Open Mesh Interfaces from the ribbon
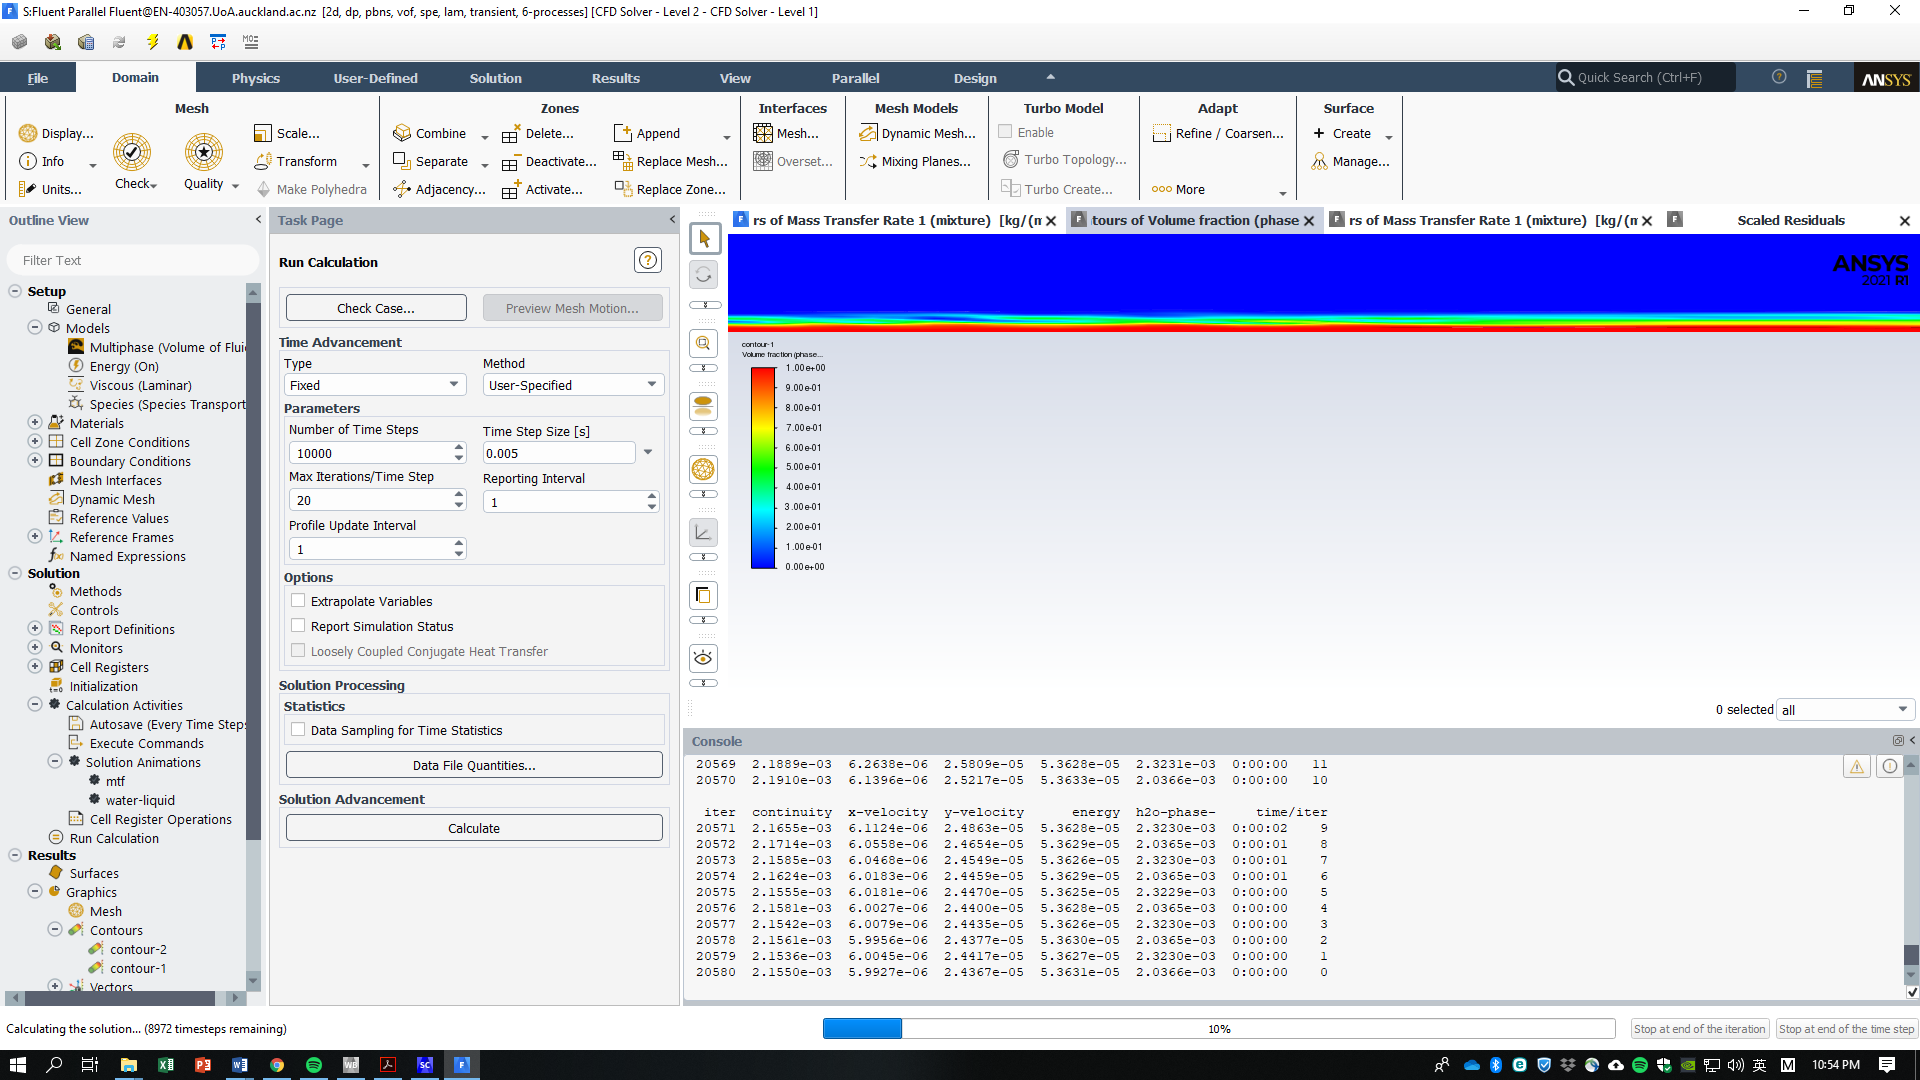This screenshot has width=1920, height=1080. pos(786,133)
